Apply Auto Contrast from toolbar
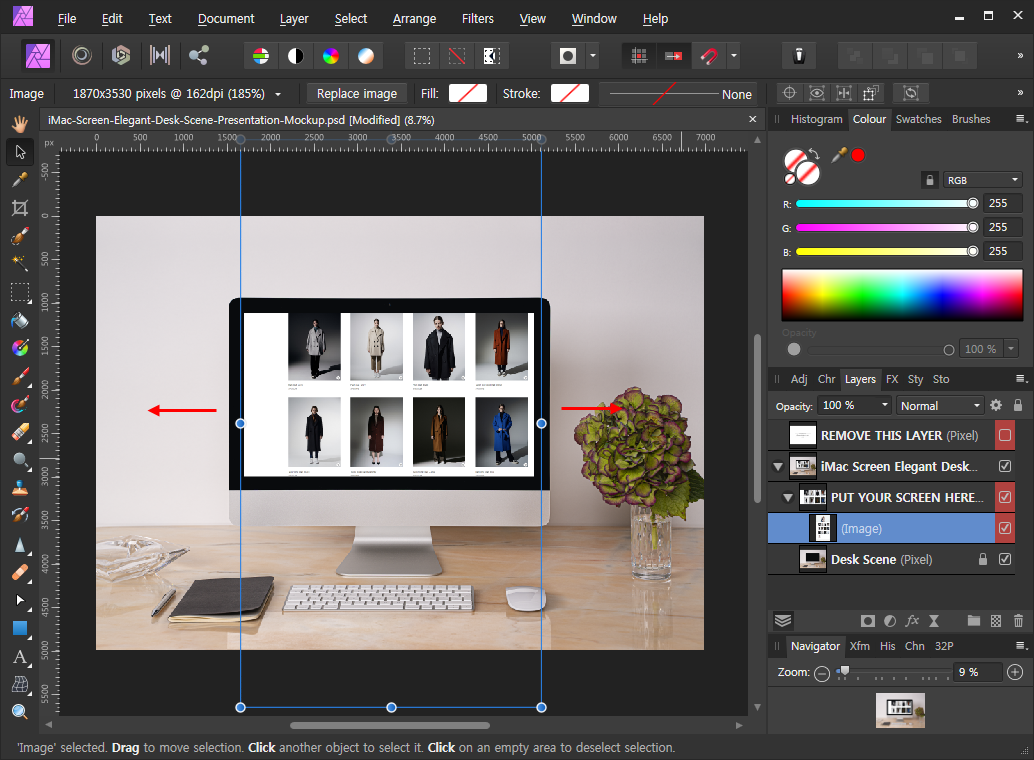Image resolution: width=1034 pixels, height=760 pixels. pyautogui.click(x=295, y=56)
